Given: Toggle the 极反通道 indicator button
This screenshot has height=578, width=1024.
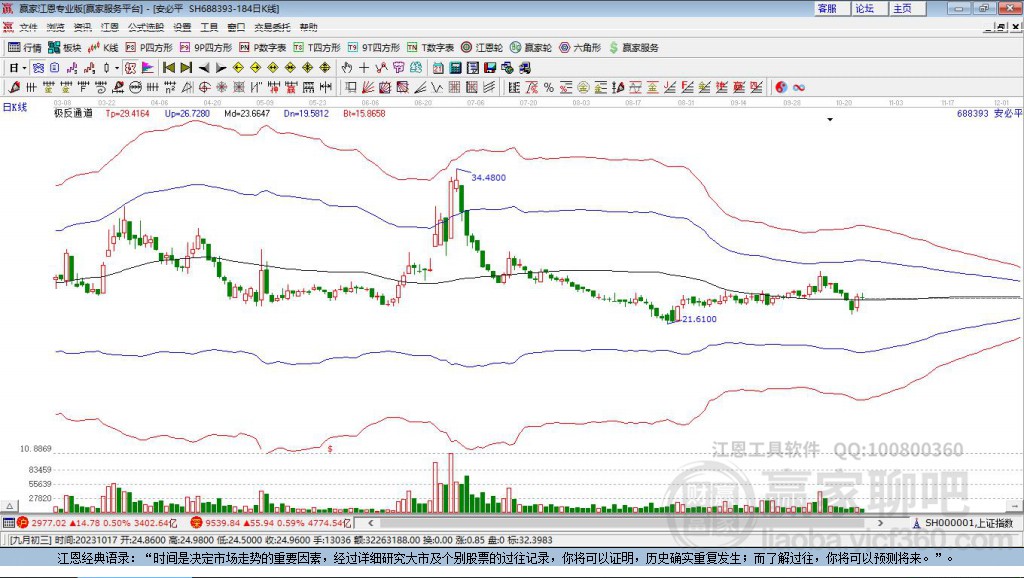Looking at the screenshot, I should point(73,114).
